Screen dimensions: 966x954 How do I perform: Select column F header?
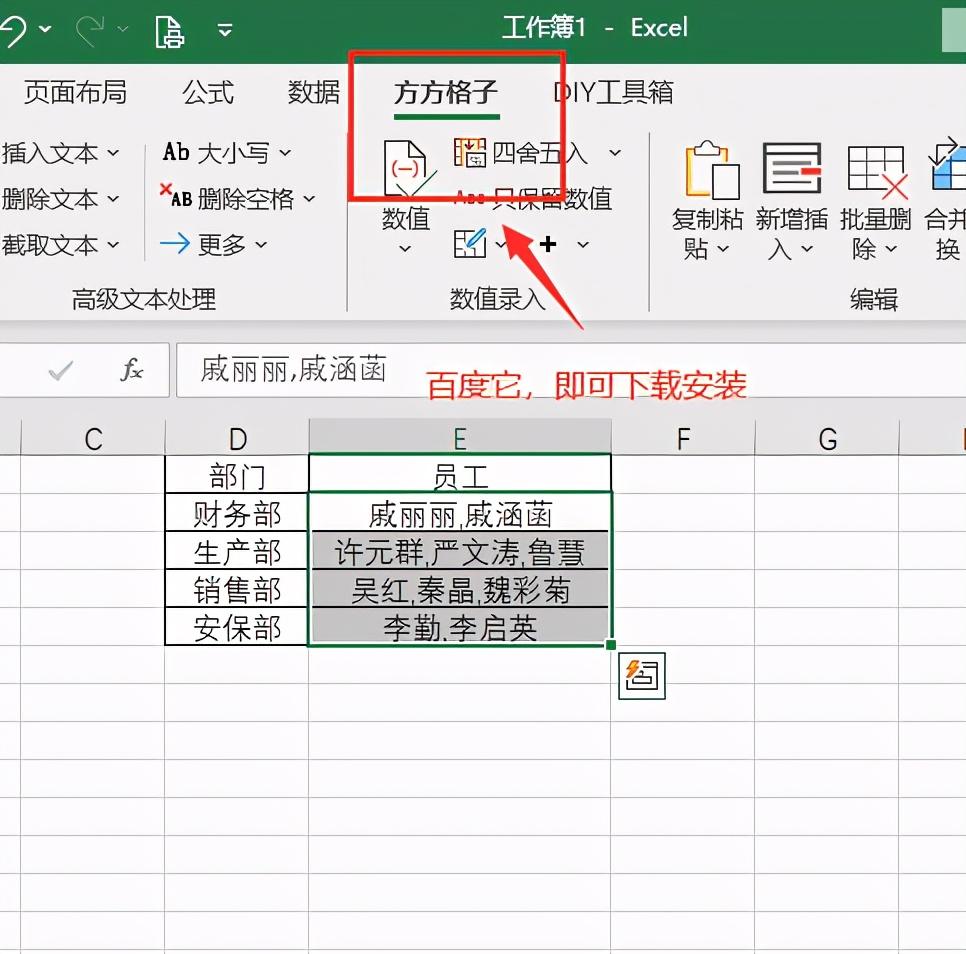[683, 438]
